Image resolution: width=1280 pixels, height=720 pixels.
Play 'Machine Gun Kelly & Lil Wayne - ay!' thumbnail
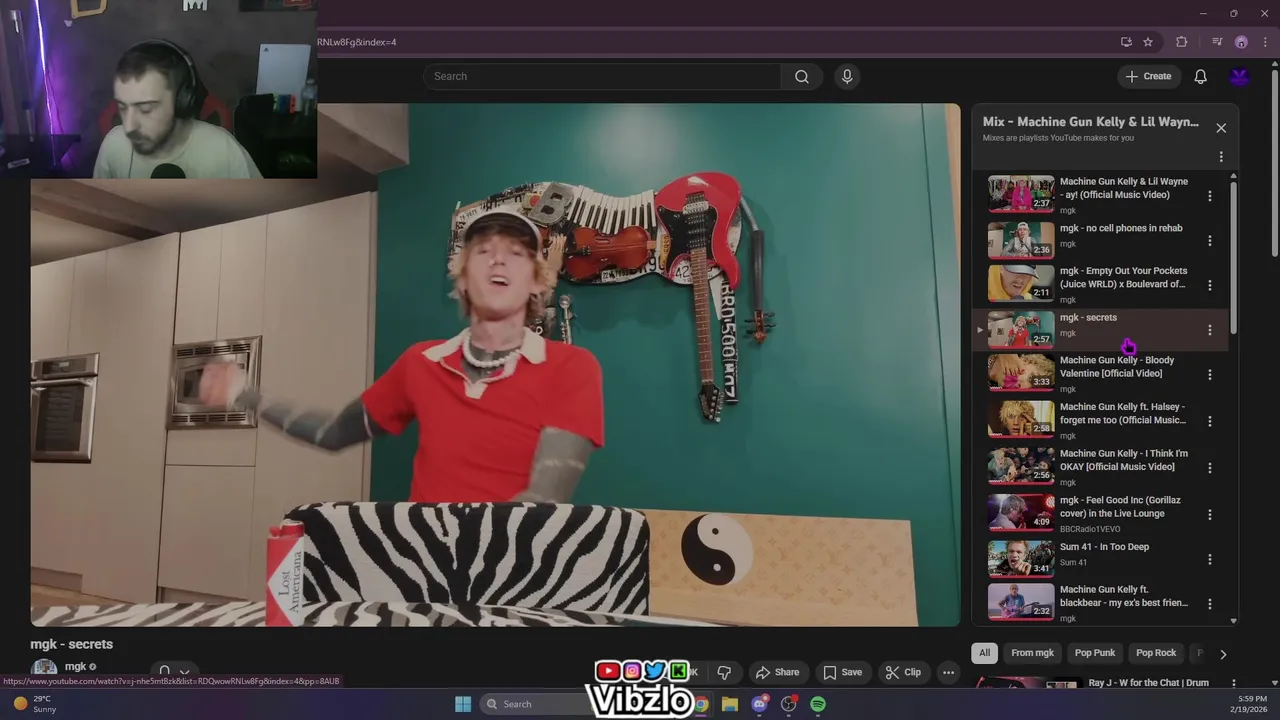1021,194
